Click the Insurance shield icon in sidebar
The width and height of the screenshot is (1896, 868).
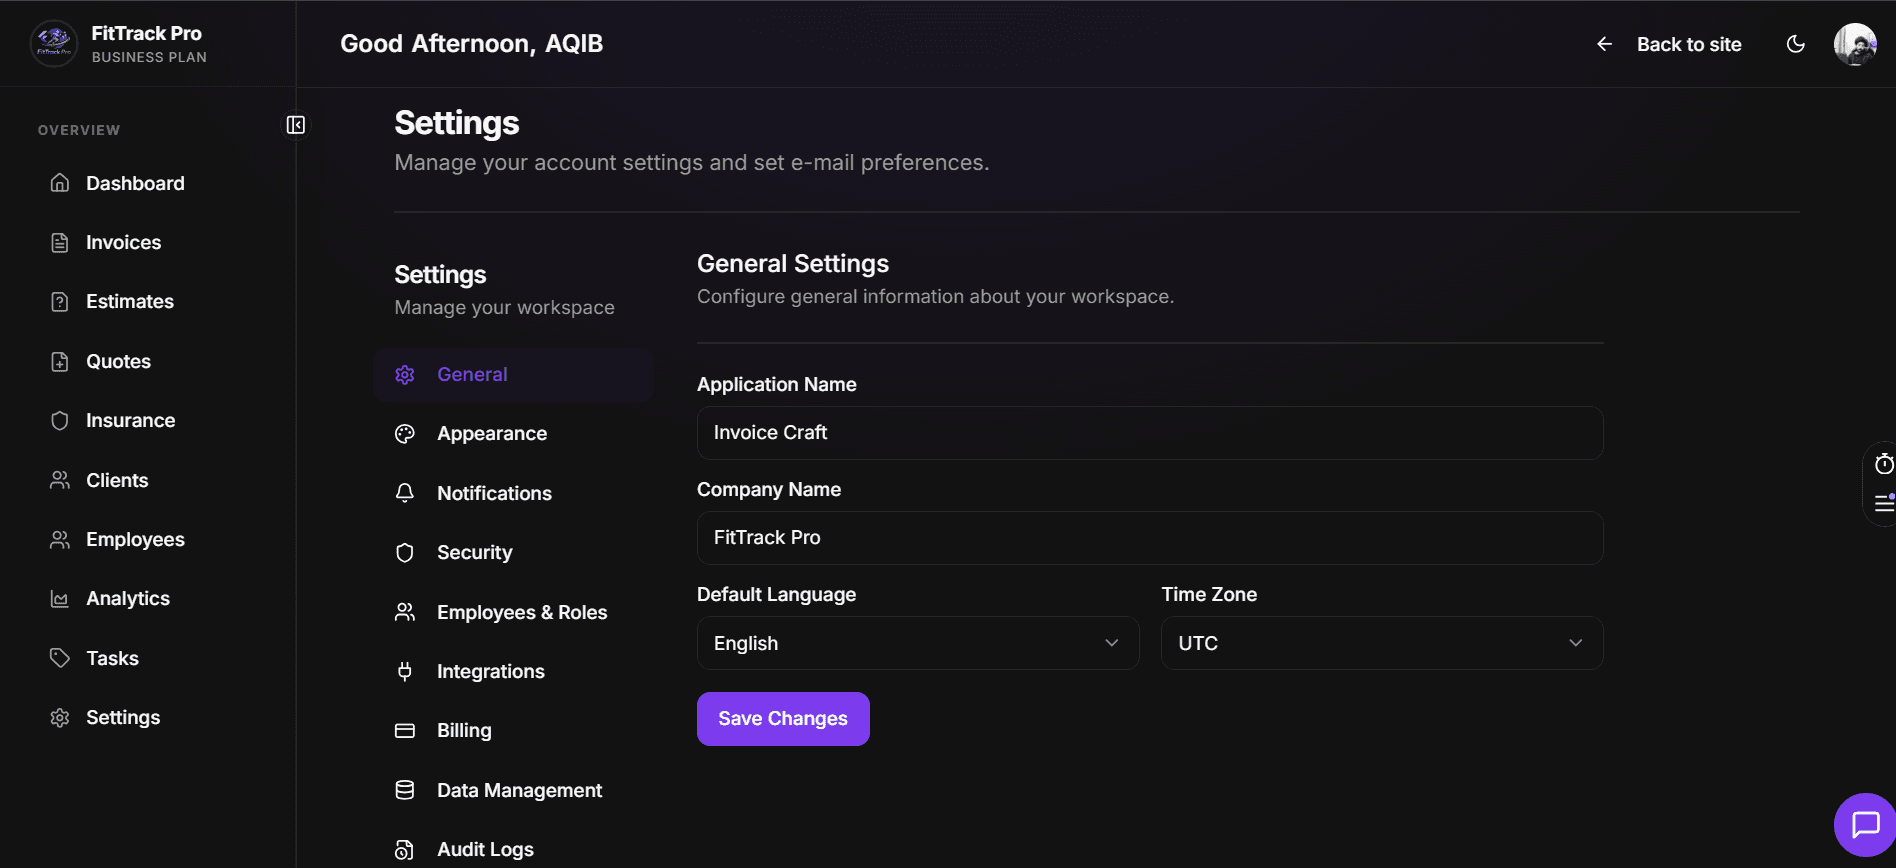coord(60,421)
